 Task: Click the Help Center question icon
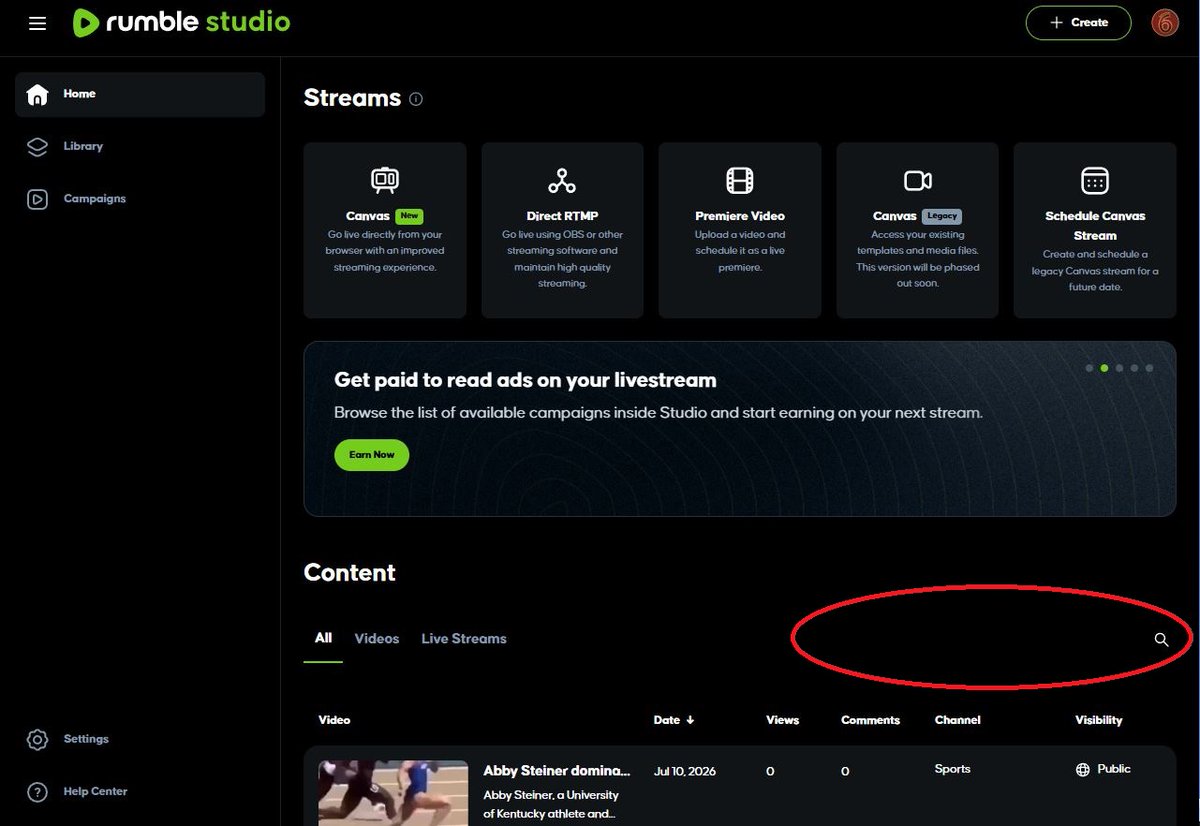37,792
